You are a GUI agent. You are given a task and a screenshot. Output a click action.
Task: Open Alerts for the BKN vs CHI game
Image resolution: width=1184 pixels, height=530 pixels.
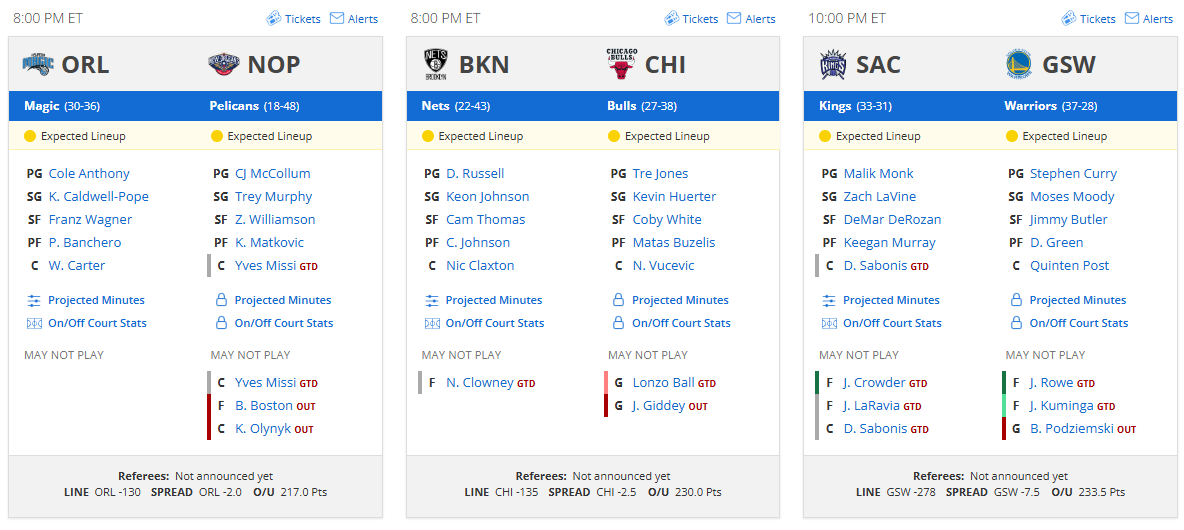[x=751, y=19]
